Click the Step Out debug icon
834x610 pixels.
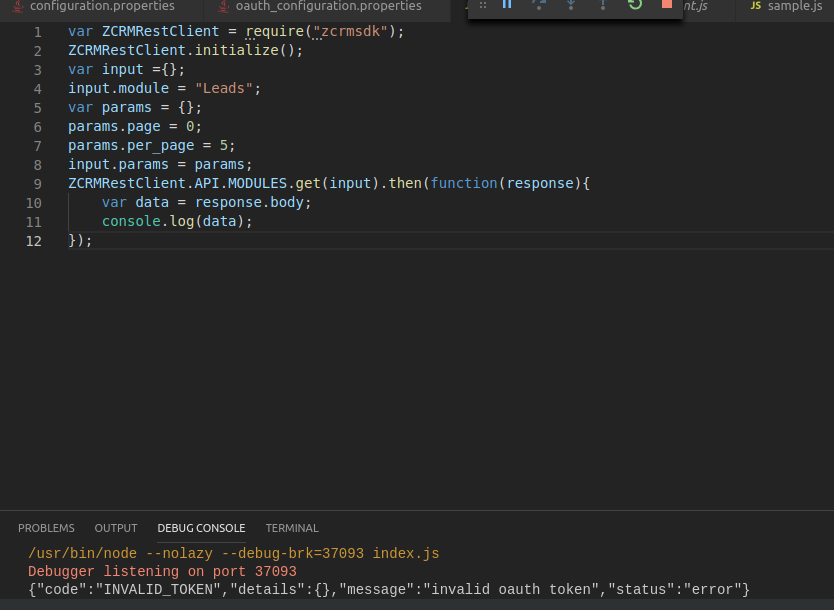(x=603, y=4)
